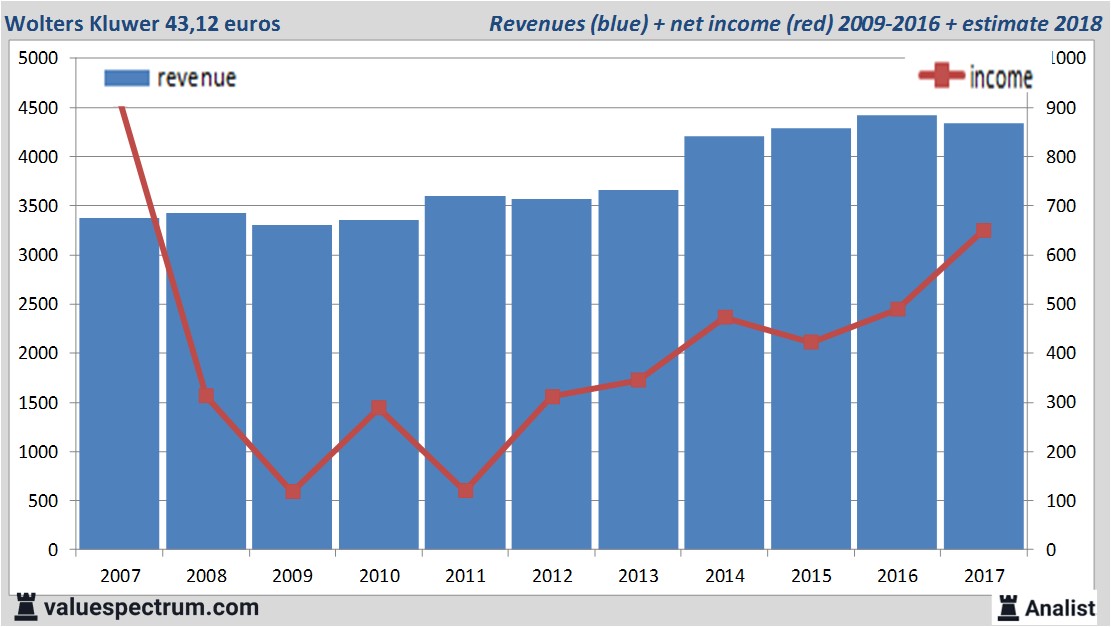Click the 2000 left axis label

[38, 353]
